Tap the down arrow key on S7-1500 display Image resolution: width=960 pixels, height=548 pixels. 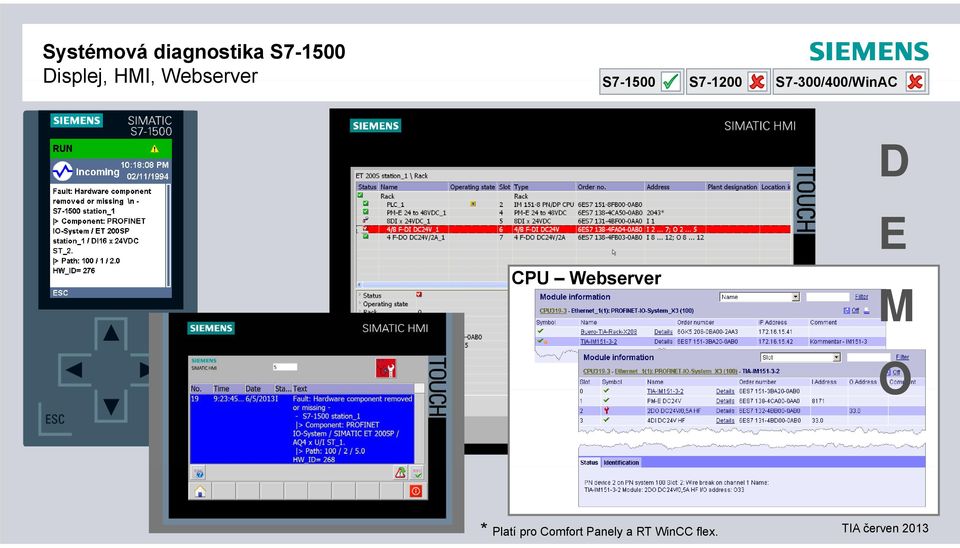pos(111,406)
